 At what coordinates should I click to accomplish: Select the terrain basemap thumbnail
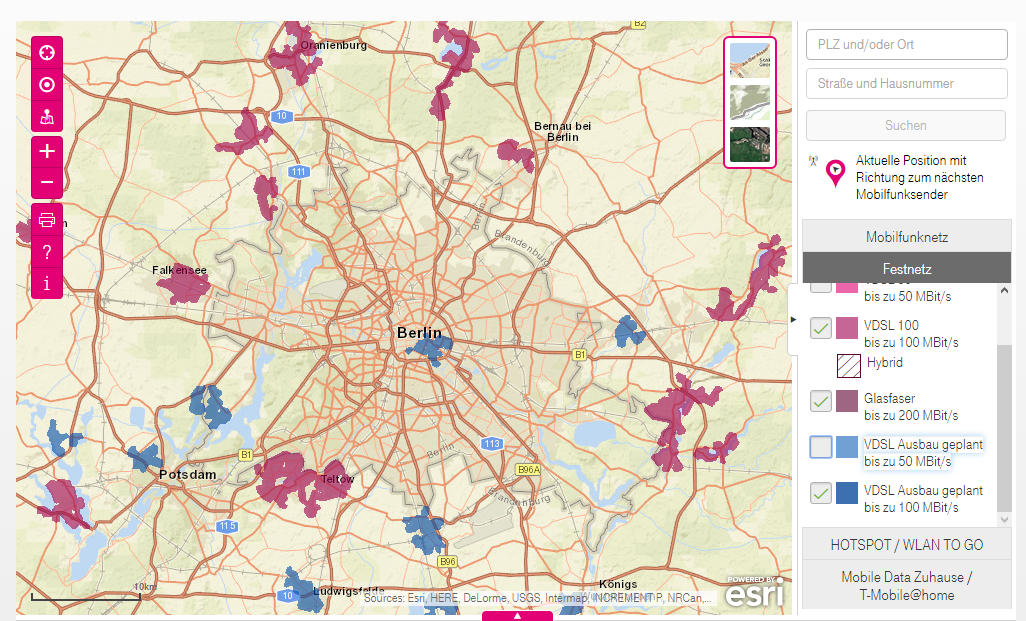coord(750,103)
